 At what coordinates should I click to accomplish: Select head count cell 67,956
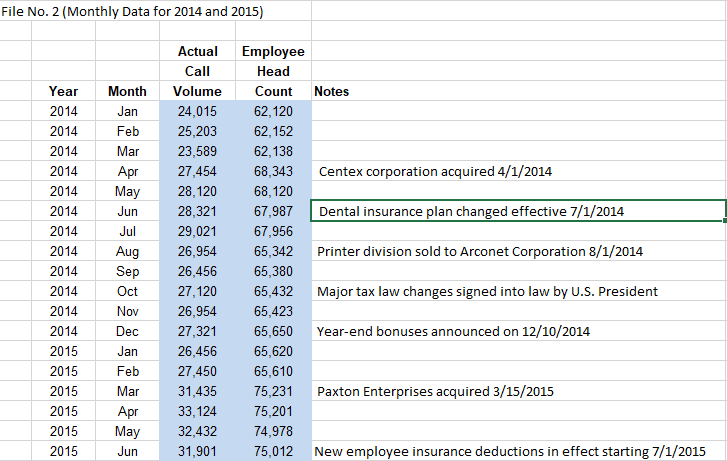[273, 230]
